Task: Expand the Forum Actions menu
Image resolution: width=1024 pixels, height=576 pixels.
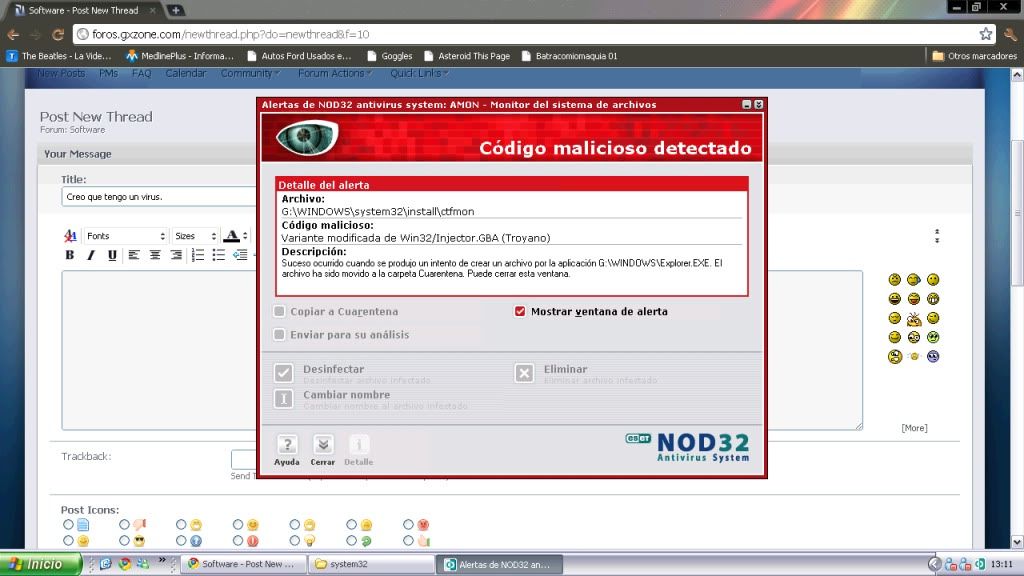Action: [335, 73]
